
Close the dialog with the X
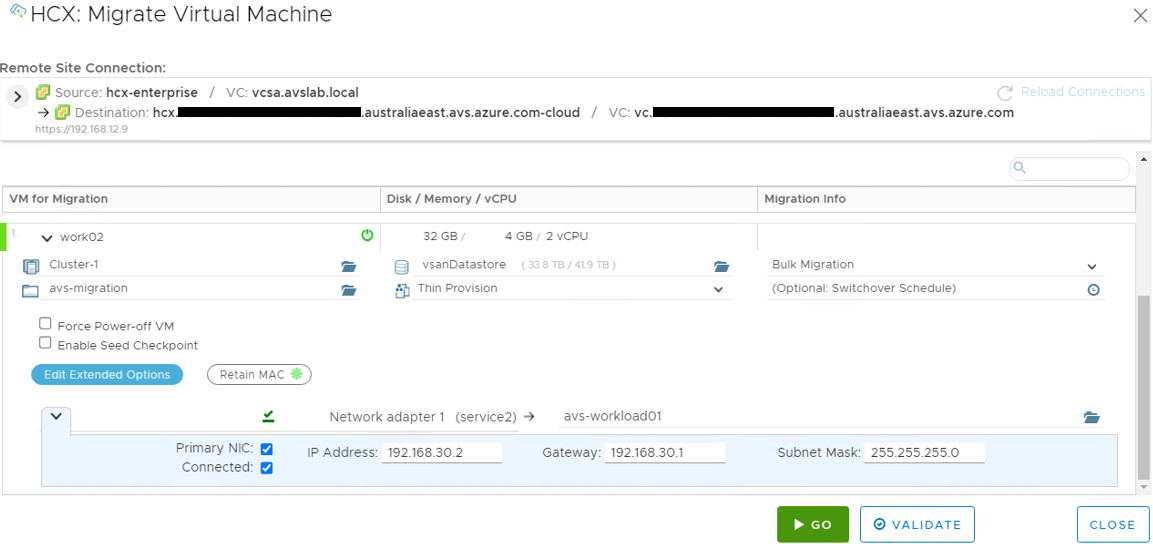(1140, 16)
